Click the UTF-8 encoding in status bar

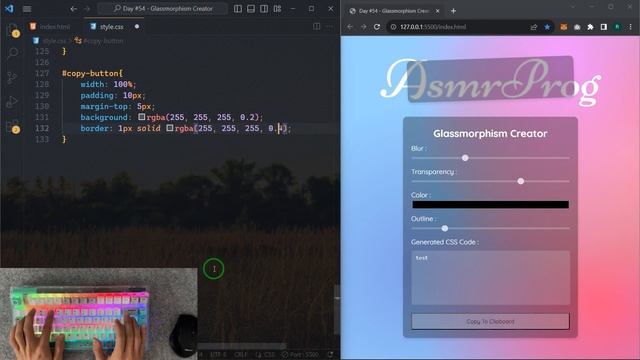pos(218,354)
